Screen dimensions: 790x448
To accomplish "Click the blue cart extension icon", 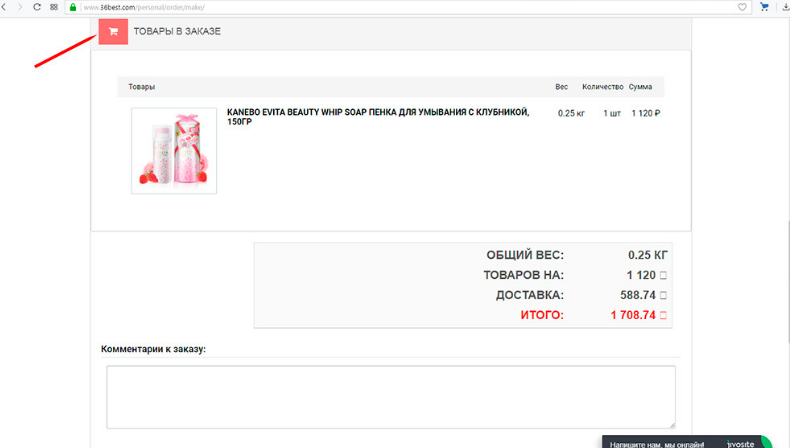I will click(765, 7).
